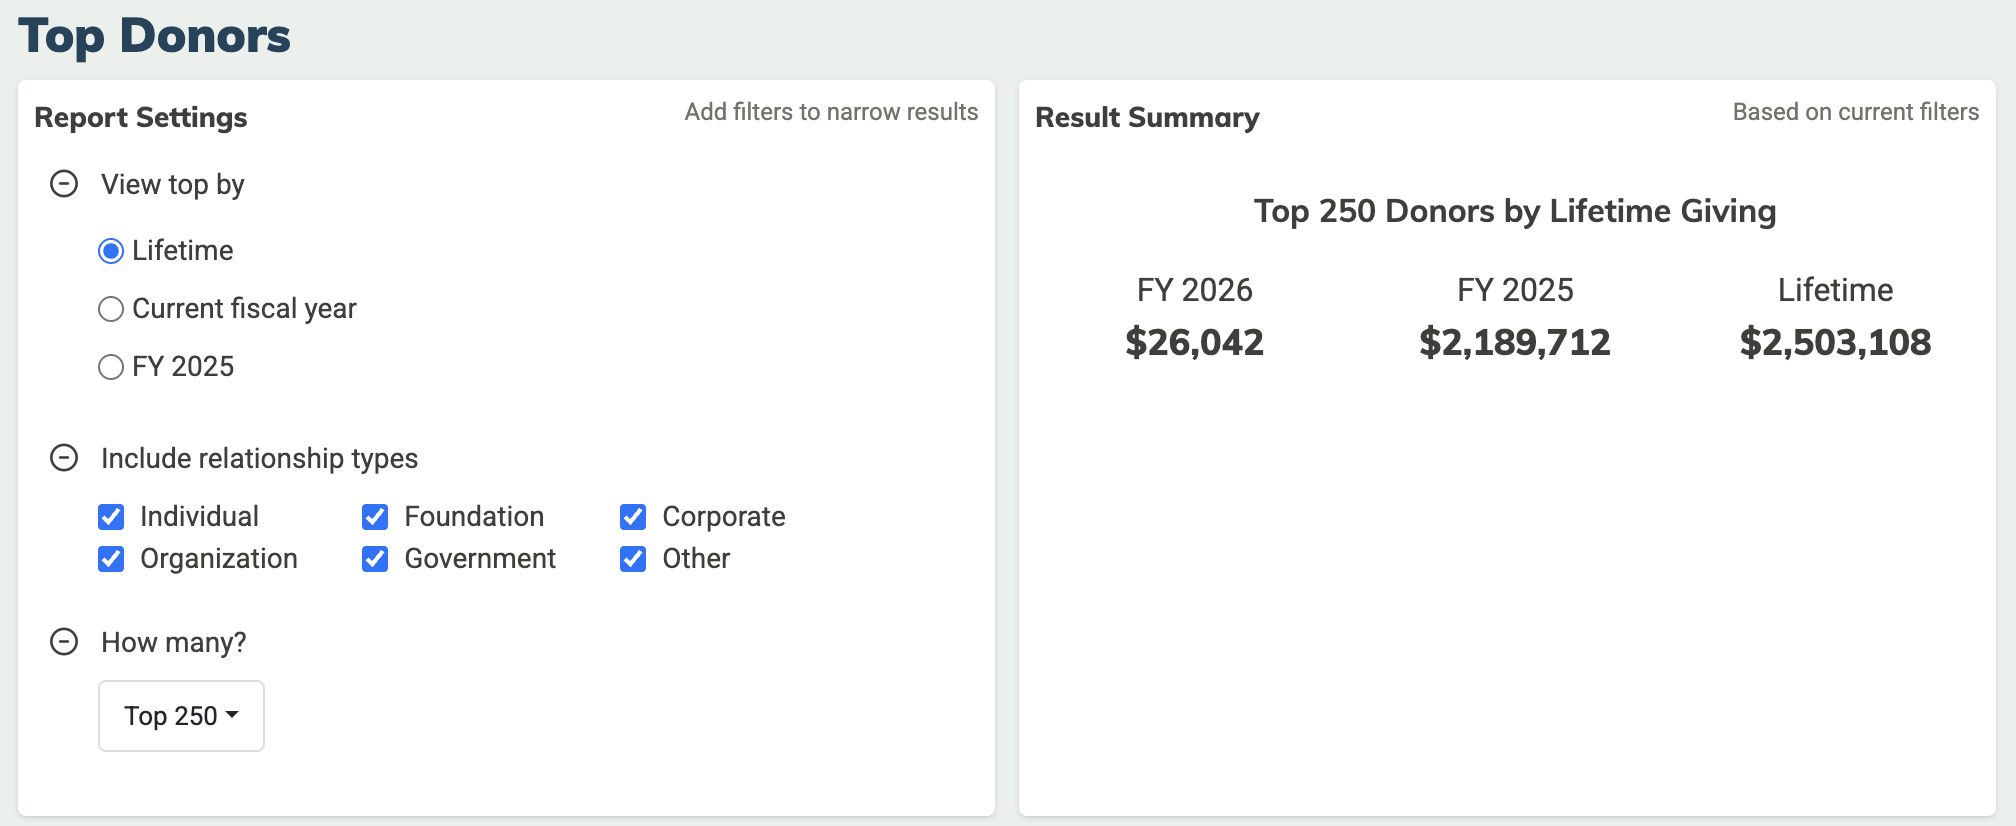This screenshot has width=2016, height=826.
Task: Click the View top by heading
Action: pos(173,185)
